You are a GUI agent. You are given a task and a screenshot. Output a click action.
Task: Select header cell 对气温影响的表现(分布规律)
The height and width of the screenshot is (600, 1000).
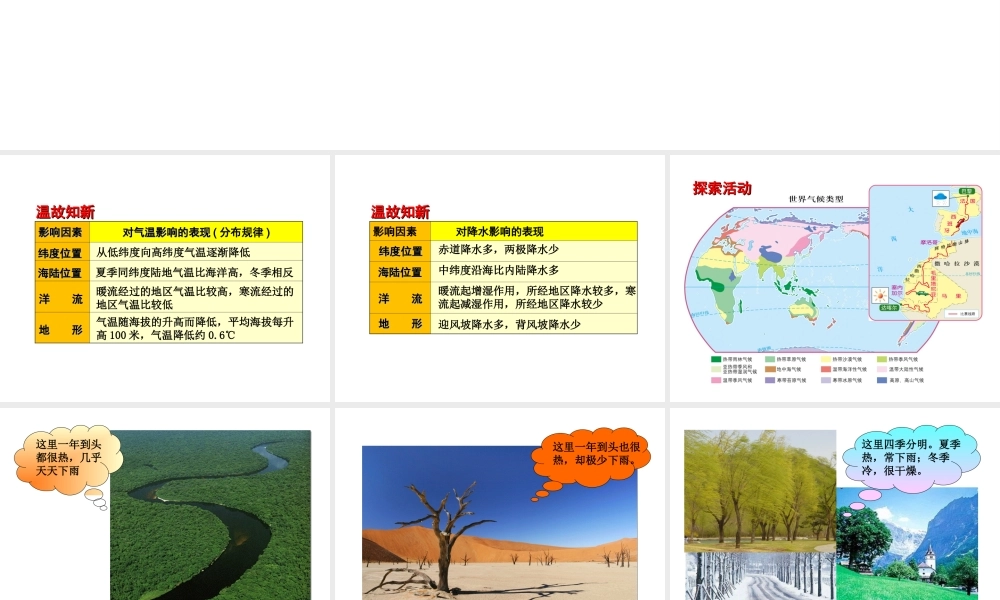click(196, 232)
